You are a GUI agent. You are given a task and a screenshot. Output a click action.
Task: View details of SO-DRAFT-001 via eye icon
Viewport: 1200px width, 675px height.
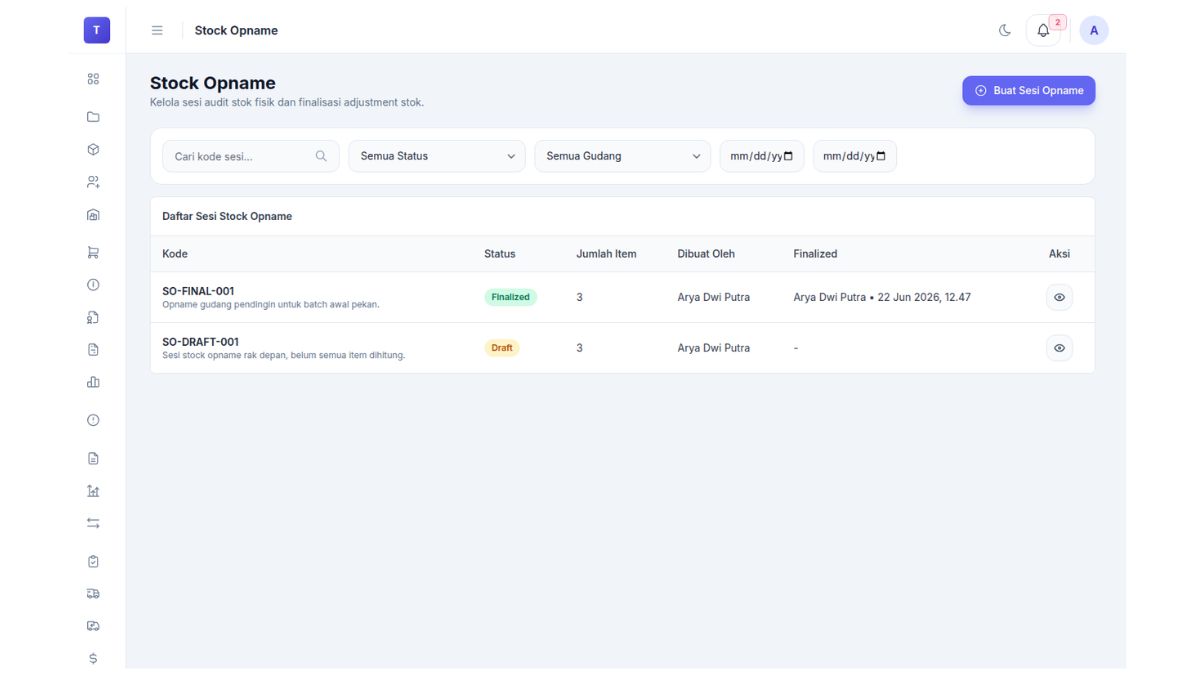click(1059, 348)
